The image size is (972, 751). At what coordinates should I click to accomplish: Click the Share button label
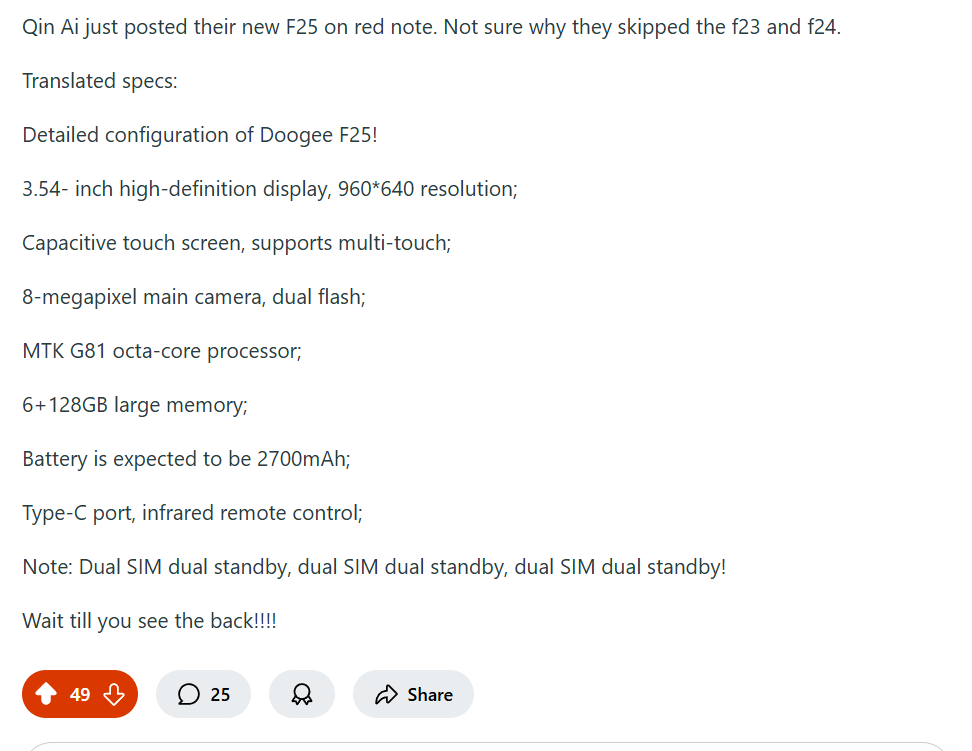click(x=430, y=695)
